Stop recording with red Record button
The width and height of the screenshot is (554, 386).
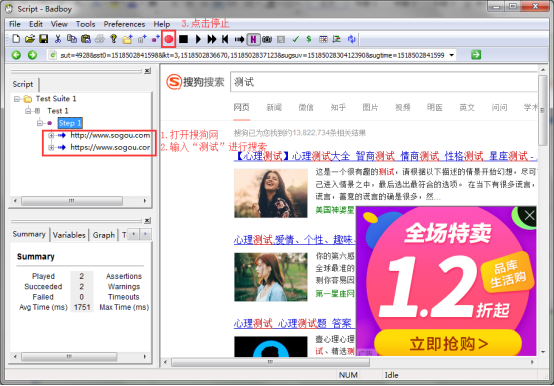pyautogui.click(x=169, y=39)
